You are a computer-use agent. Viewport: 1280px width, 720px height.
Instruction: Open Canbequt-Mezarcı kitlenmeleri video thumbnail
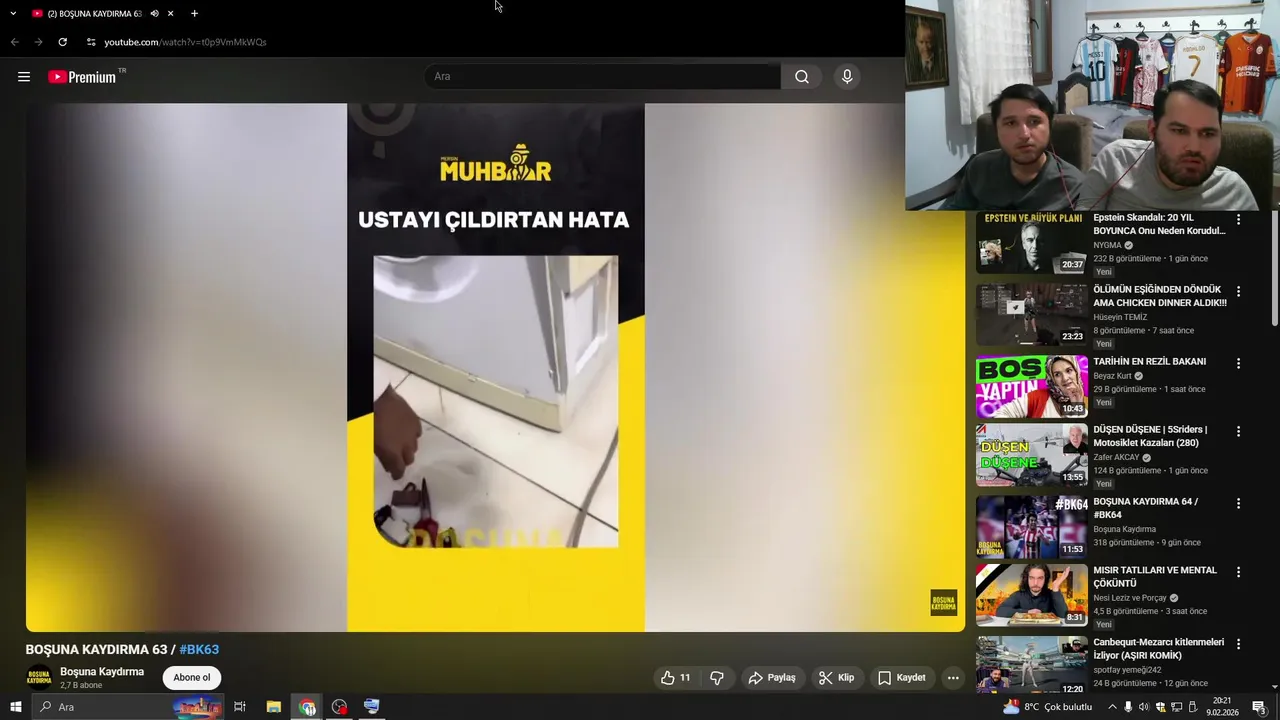1031,665
